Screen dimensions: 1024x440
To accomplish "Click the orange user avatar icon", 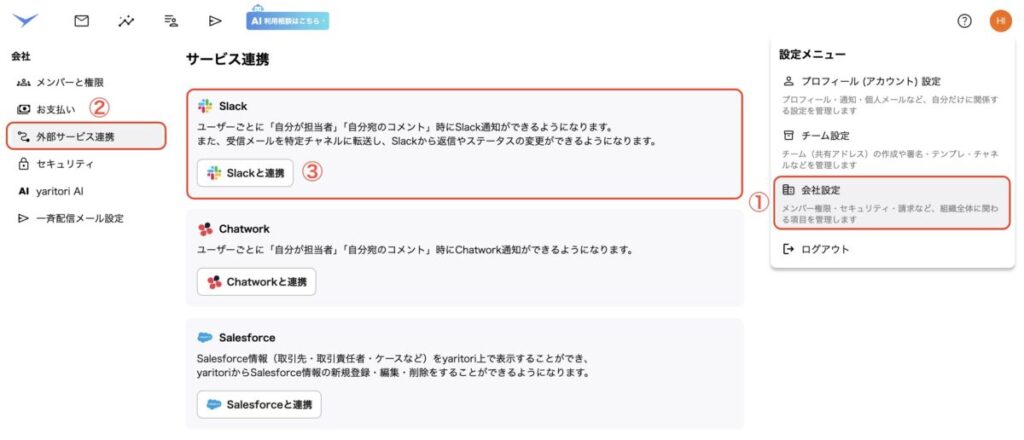I will (x=1001, y=20).
